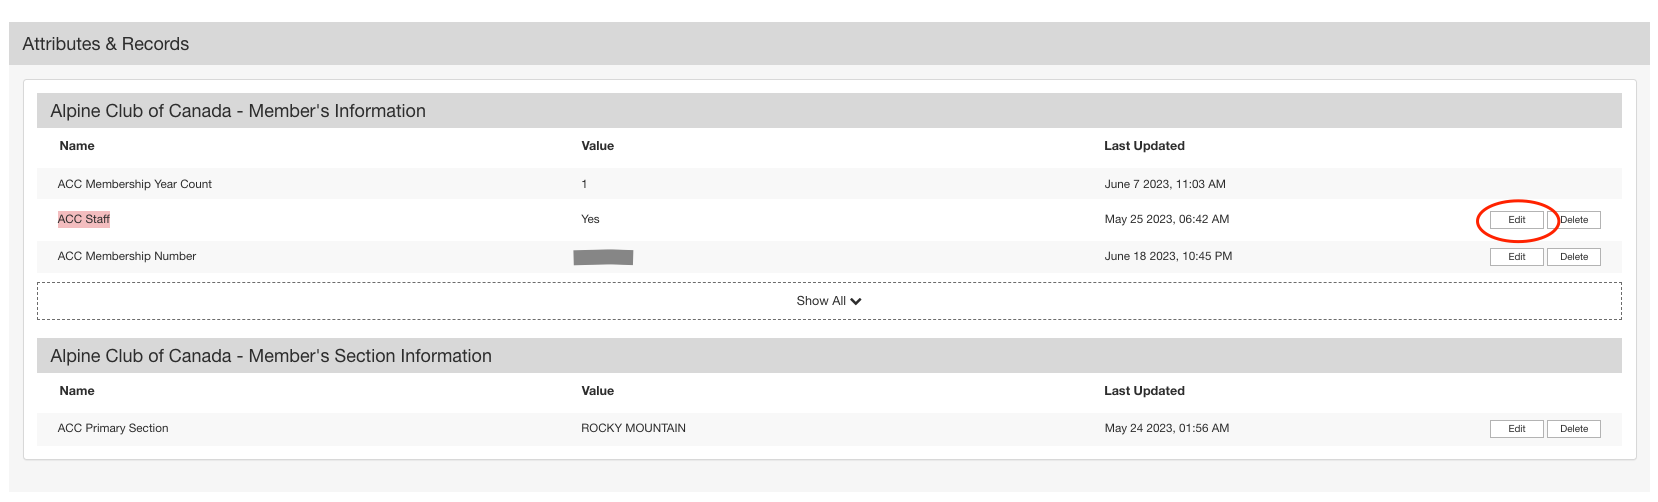Viewport: 1658px width, 502px height.
Task: Click the Attributes & Records heading
Action: pos(106,44)
